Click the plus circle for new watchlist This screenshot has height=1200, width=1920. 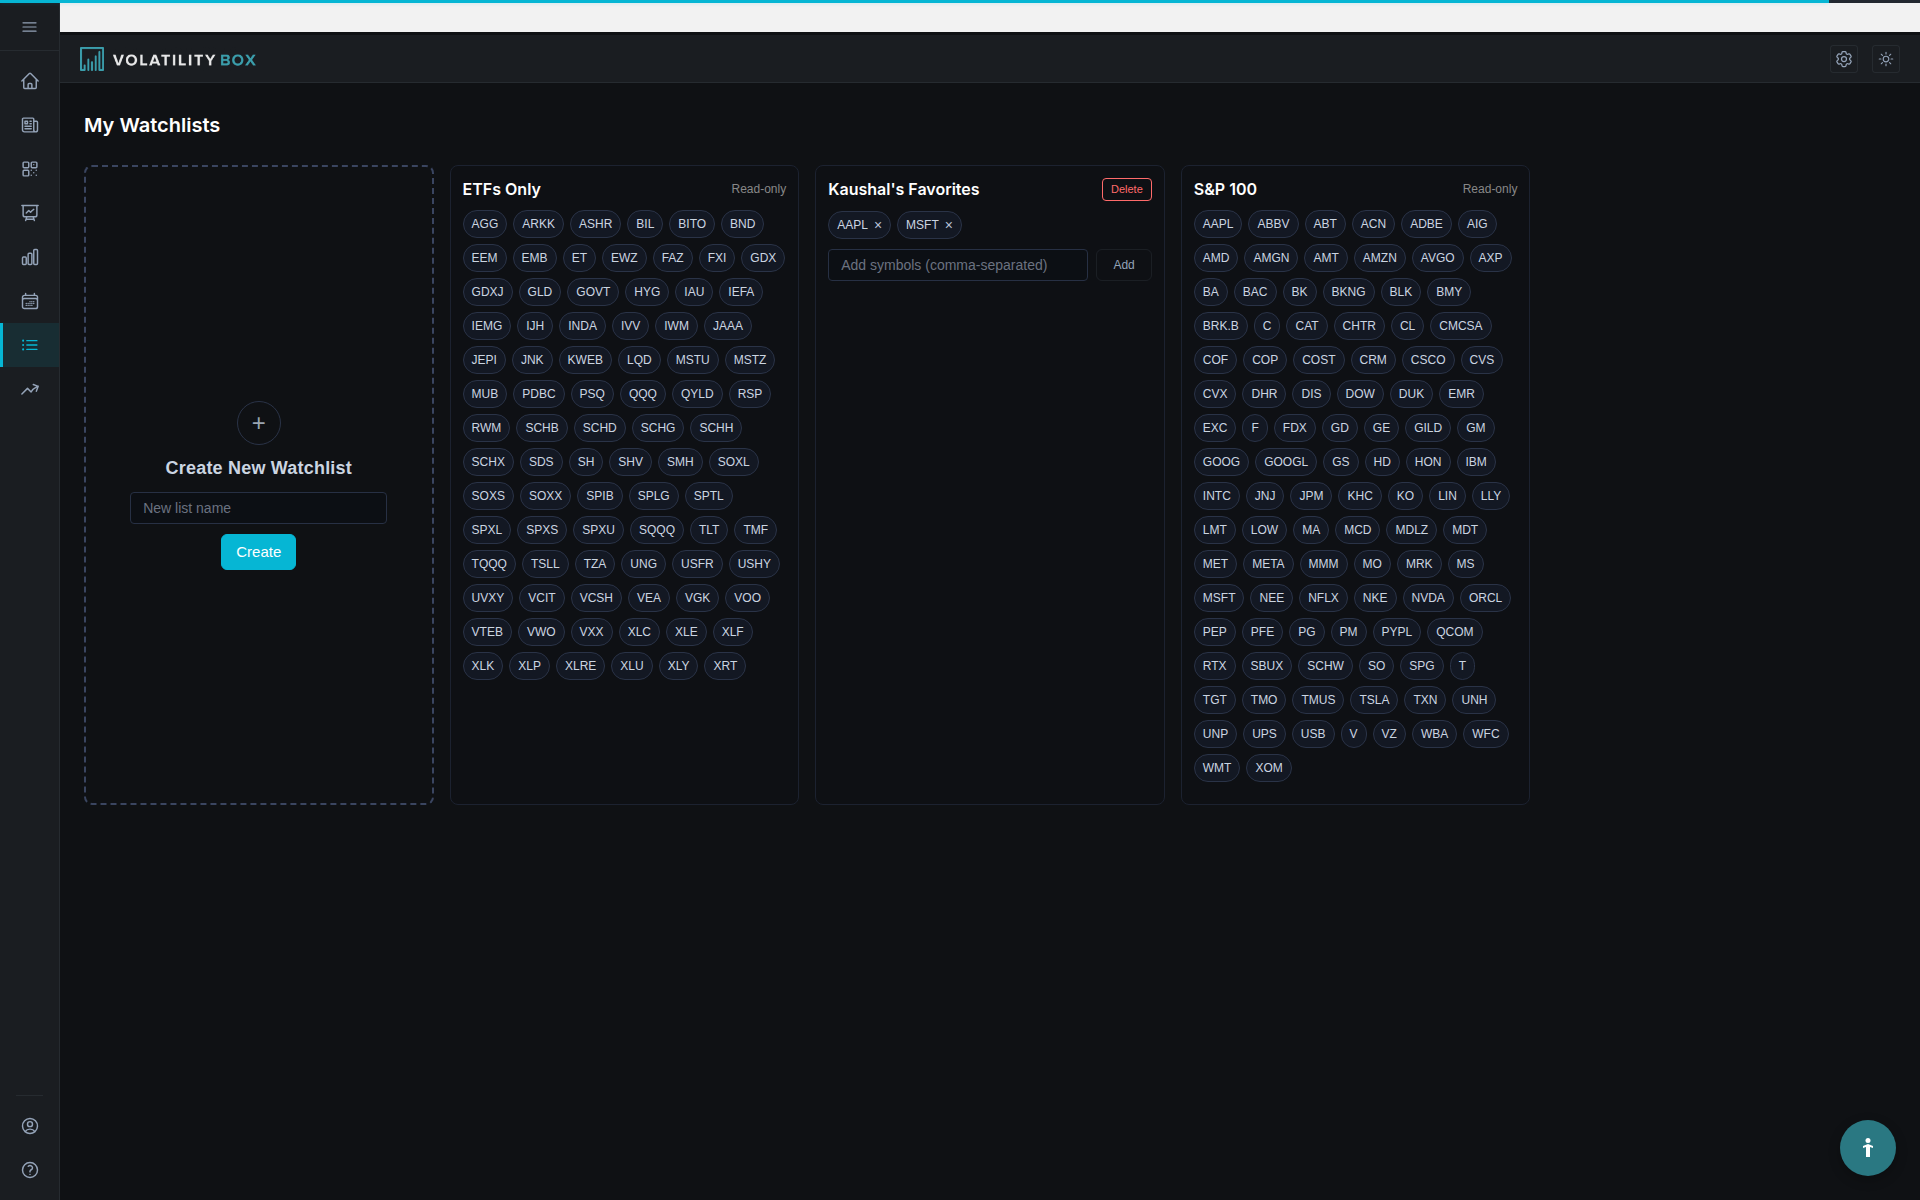click(258, 423)
